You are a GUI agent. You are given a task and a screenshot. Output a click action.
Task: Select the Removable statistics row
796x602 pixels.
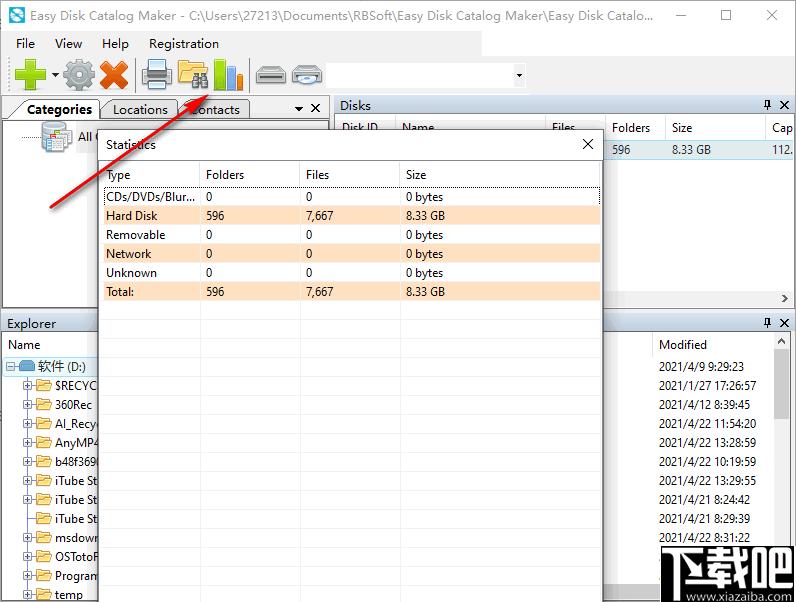351,235
